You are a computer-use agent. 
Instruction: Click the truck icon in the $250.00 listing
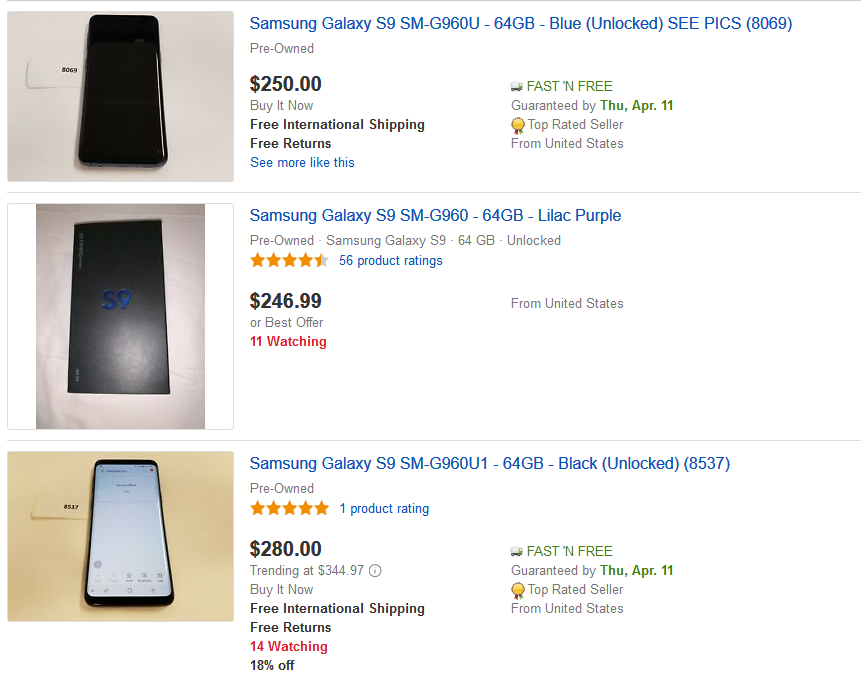tap(517, 86)
